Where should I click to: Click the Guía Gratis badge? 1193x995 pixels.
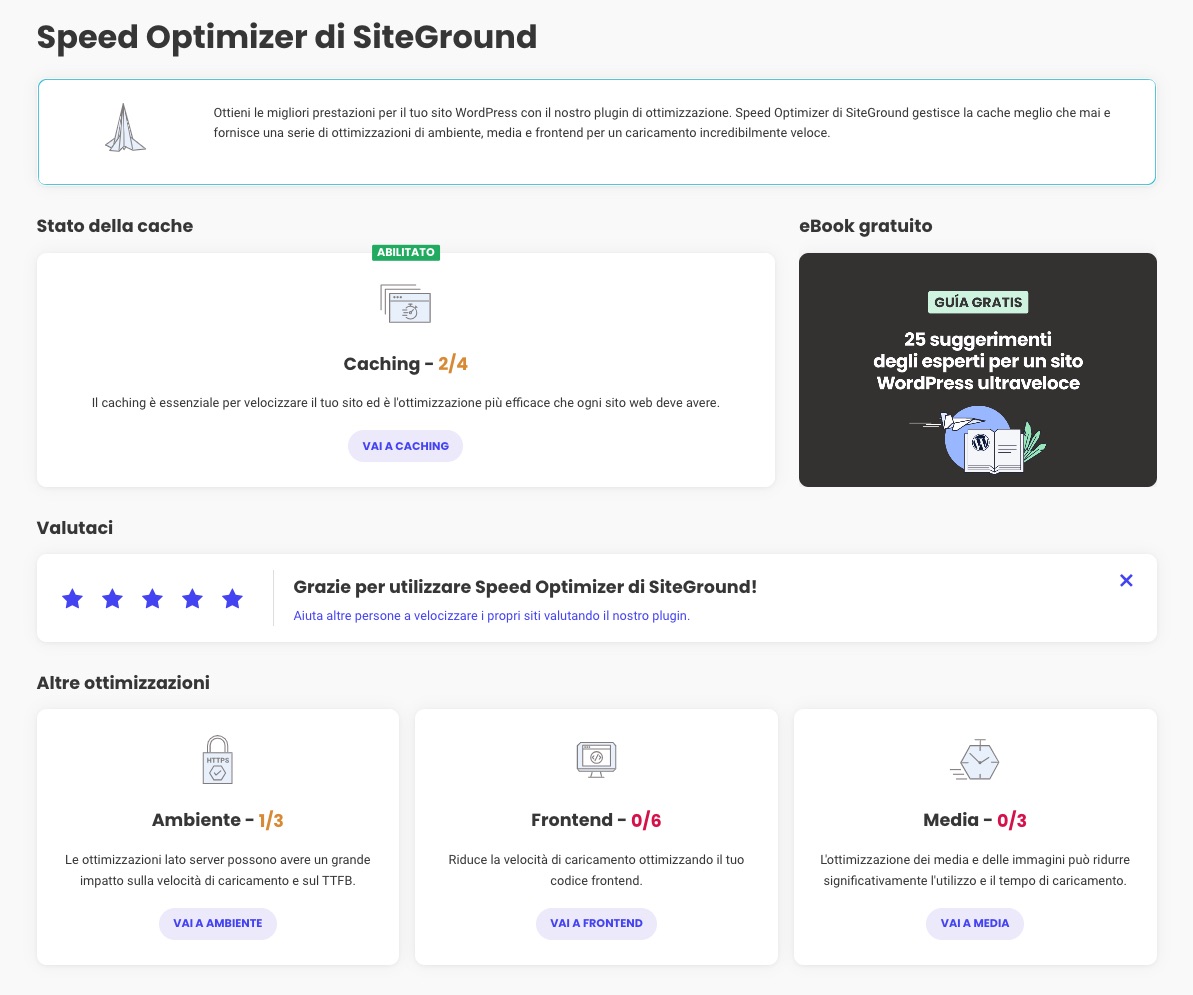pos(978,302)
